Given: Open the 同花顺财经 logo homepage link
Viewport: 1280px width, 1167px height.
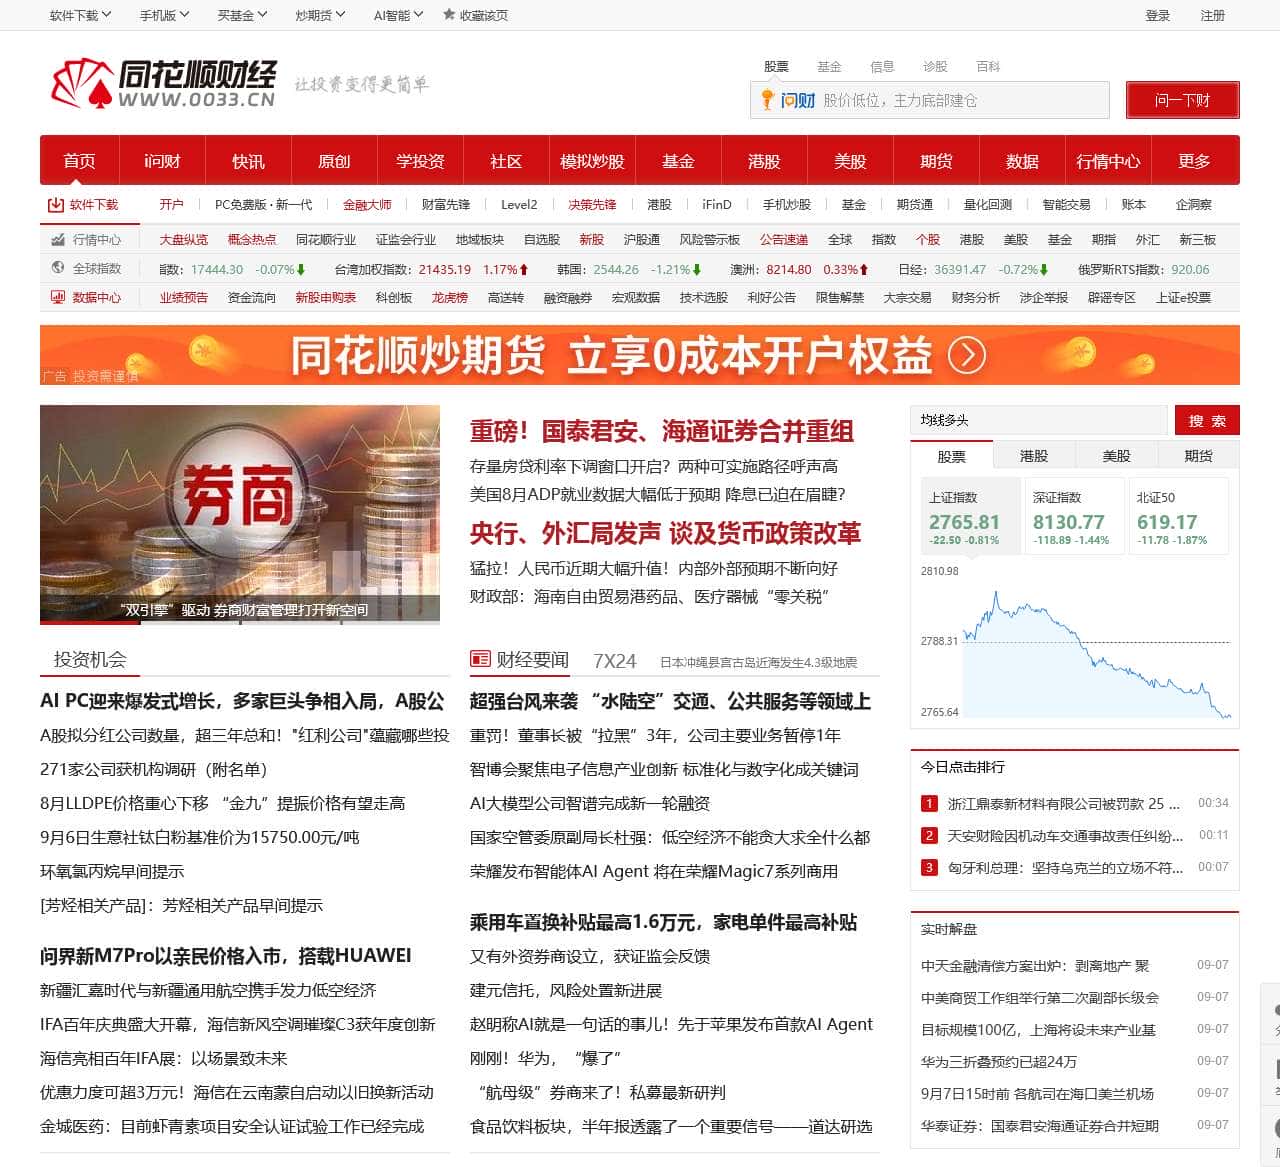Looking at the screenshot, I should point(163,84).
